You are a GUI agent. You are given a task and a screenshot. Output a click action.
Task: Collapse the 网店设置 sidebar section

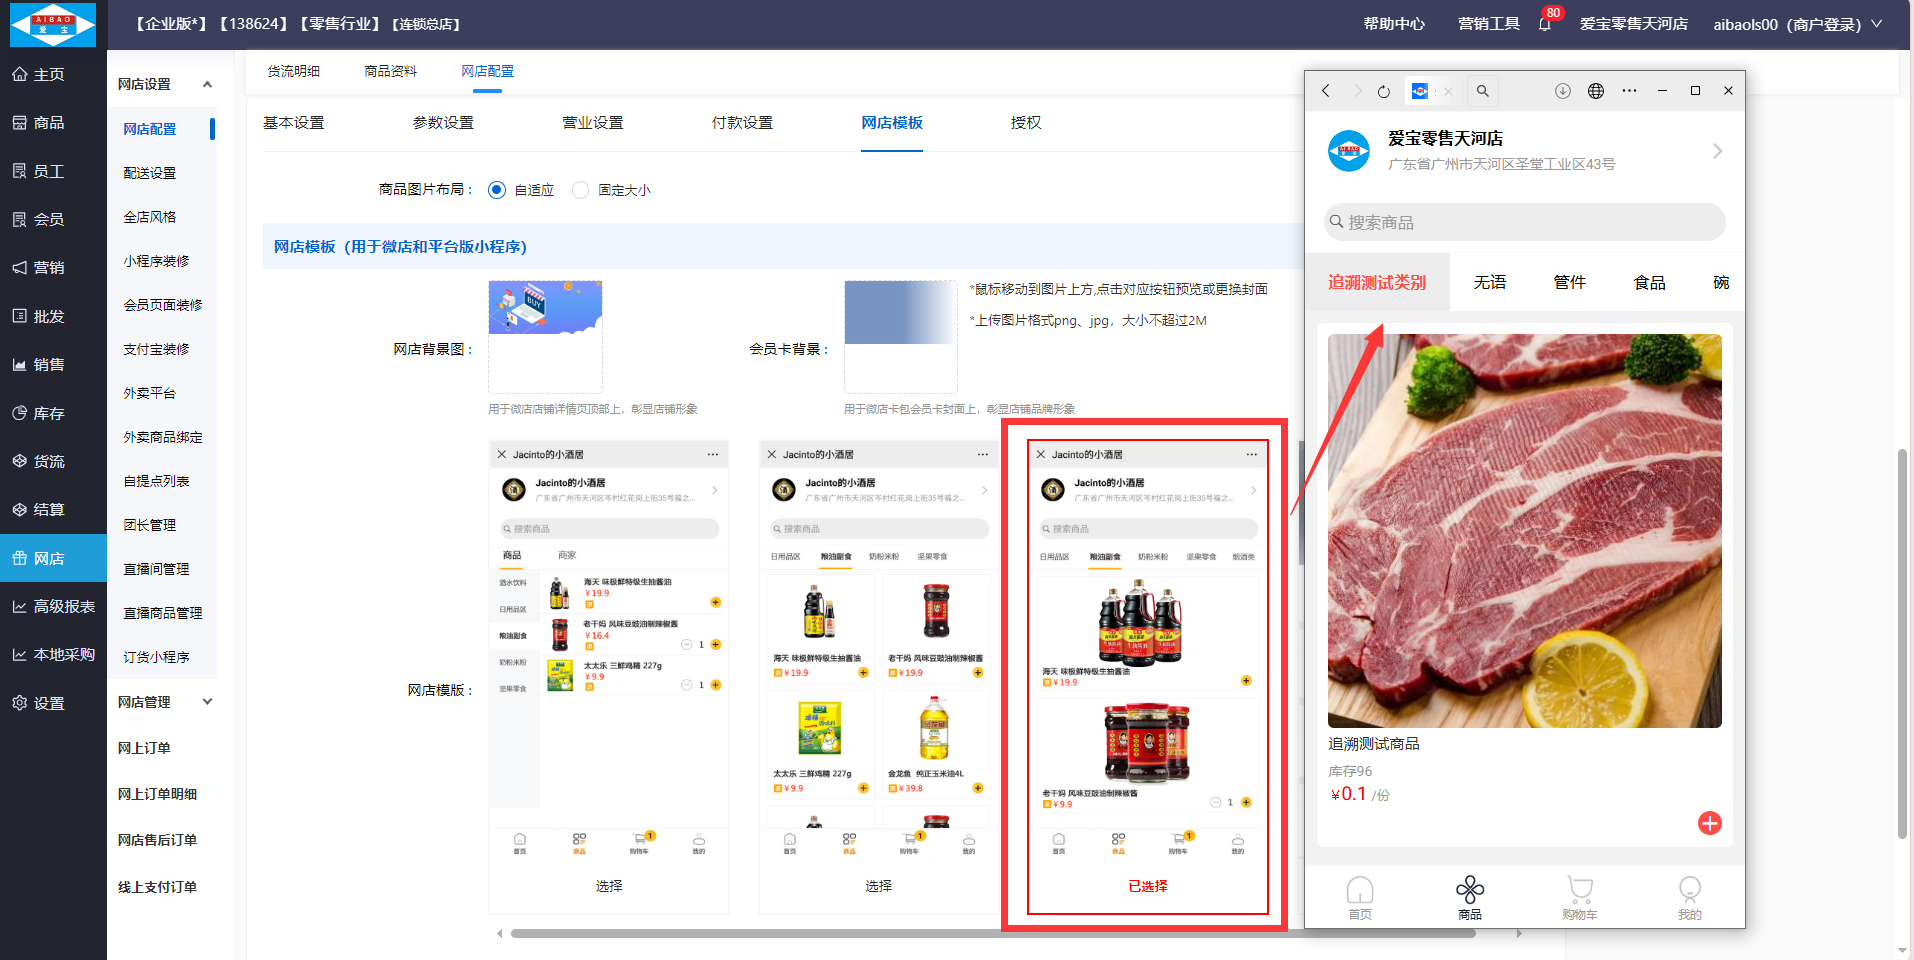pyautogui.click(x=207, y=84)
